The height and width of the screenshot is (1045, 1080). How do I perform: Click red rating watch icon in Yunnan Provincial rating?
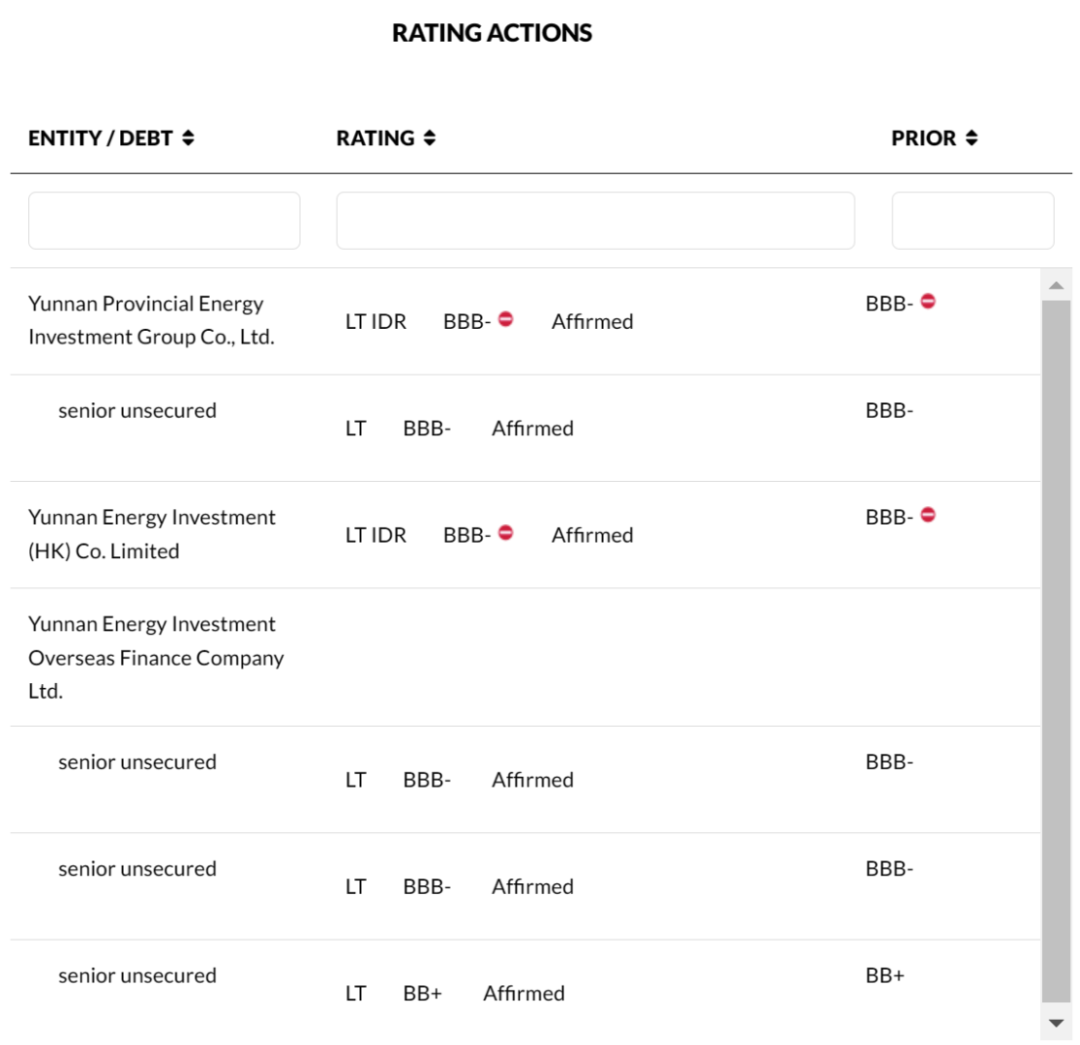click(505, 319)
